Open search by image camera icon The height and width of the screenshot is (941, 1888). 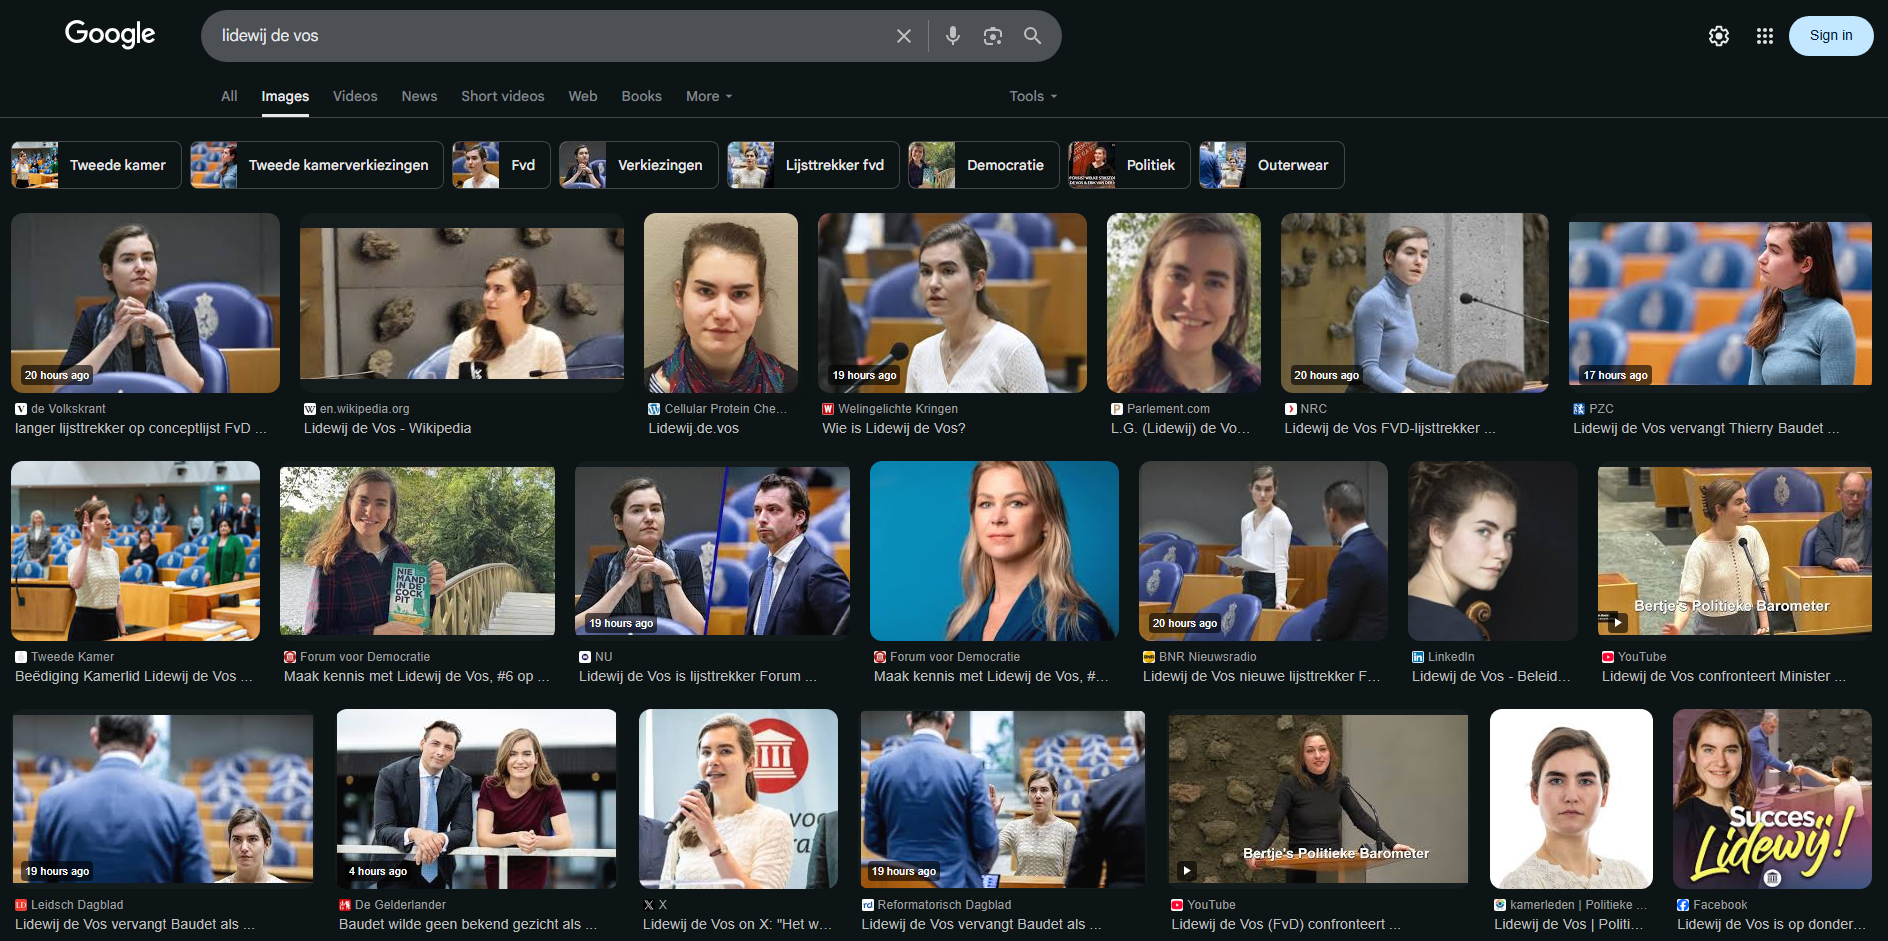[993, 36]
